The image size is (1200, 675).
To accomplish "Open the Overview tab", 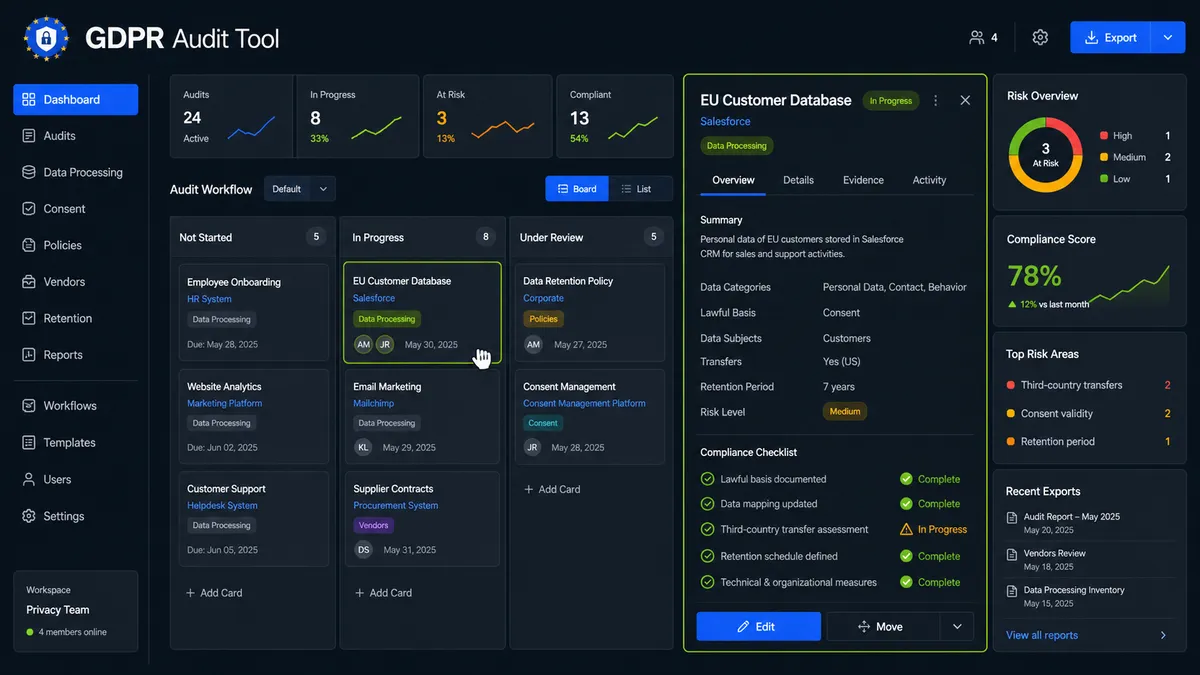I will pos(733,180).
